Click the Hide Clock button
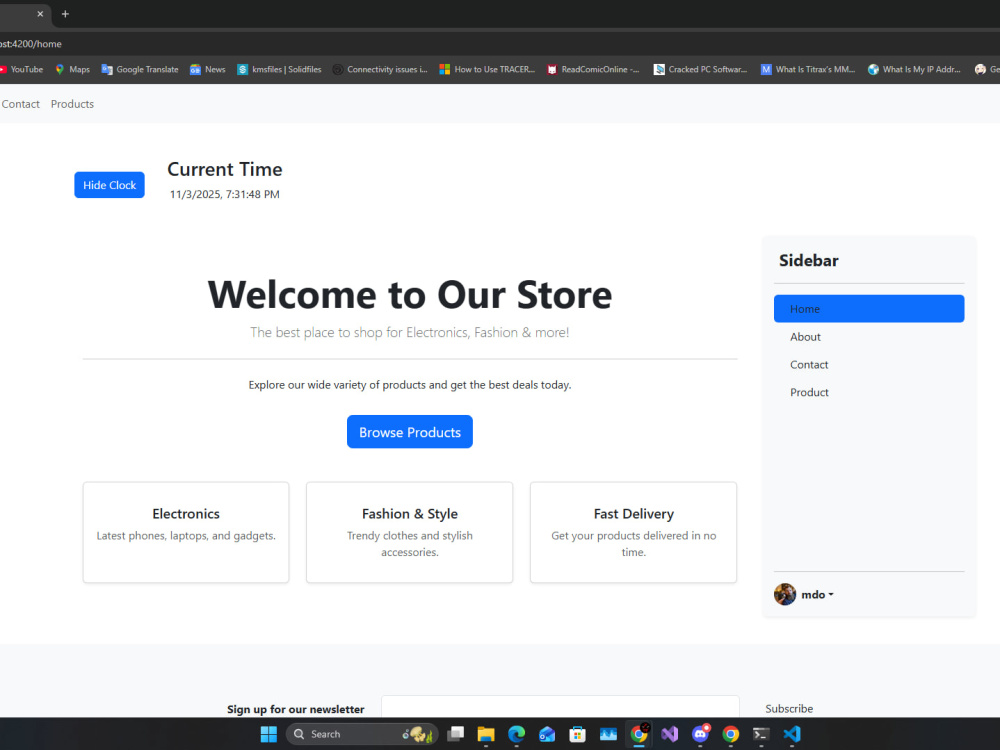This screenshot has width=1000, height=750. [x=109, y=185]
